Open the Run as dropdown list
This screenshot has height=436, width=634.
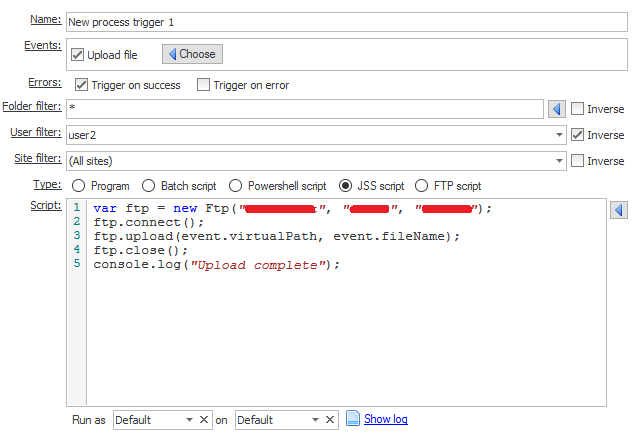click(189, 420)
